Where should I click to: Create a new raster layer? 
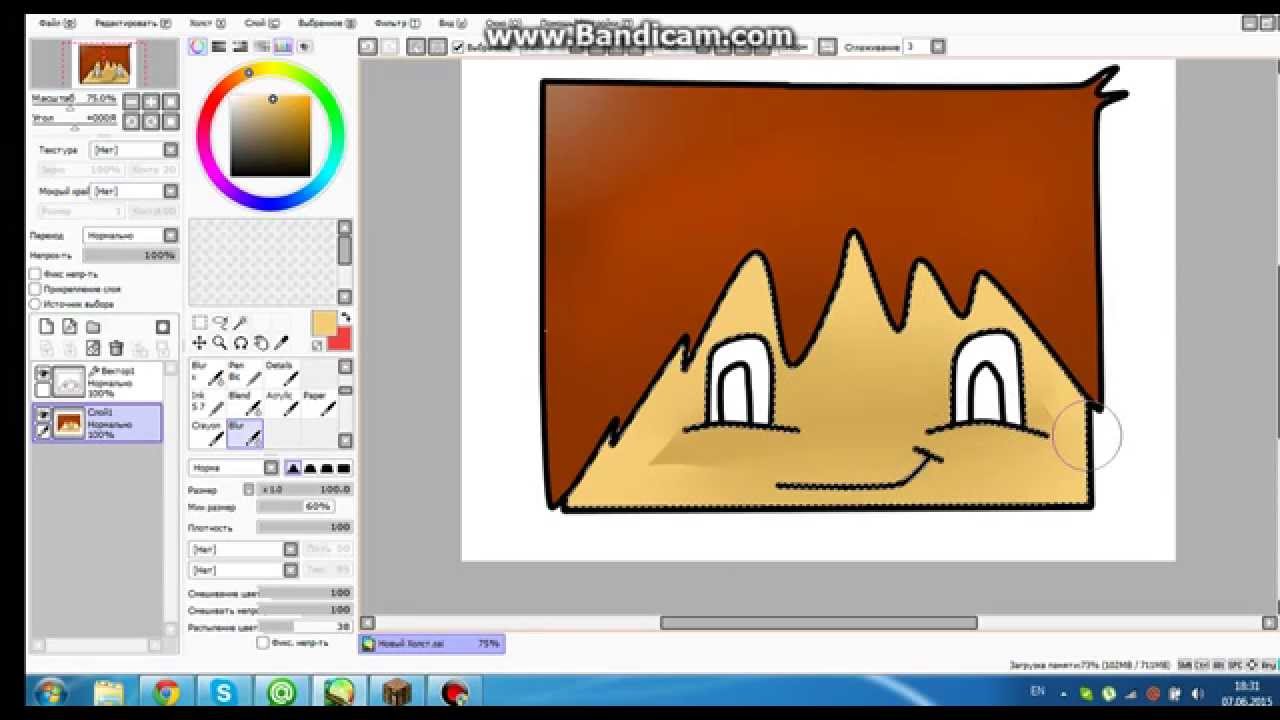click(x=46, y=327)
